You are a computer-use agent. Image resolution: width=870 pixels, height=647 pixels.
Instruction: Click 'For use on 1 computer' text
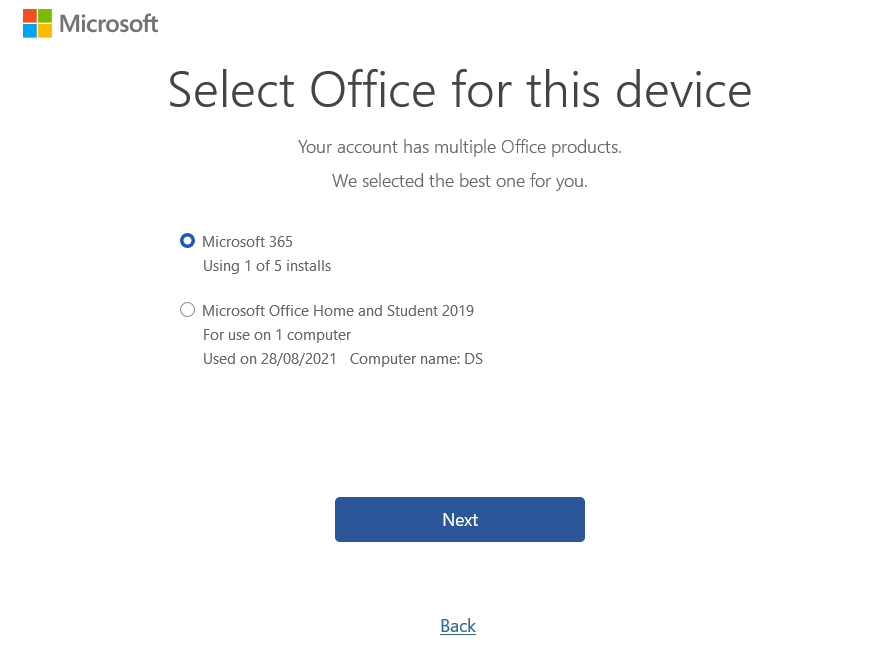click(277, 335)
